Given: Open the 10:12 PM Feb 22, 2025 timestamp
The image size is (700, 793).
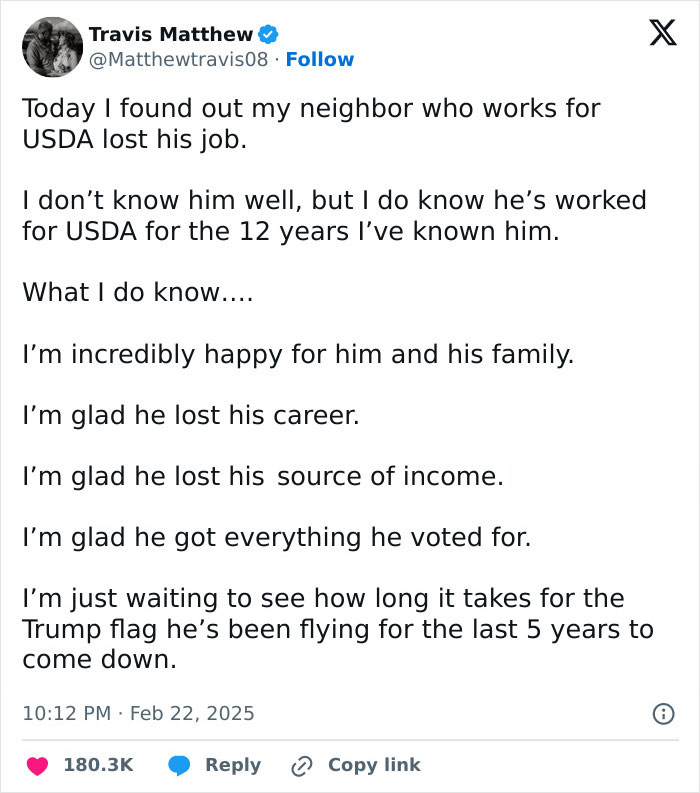Looking at the screenshot, I should tap(138, 713).
